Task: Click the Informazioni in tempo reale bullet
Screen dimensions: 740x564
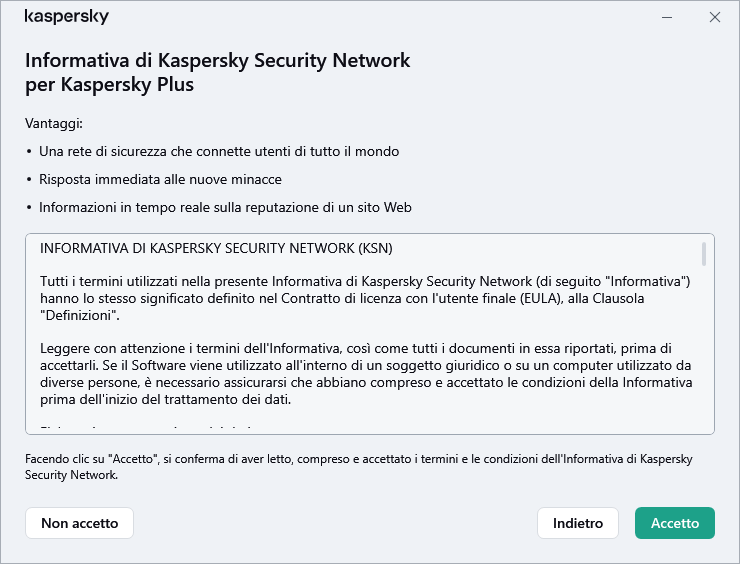Action: tap(225, 207)
